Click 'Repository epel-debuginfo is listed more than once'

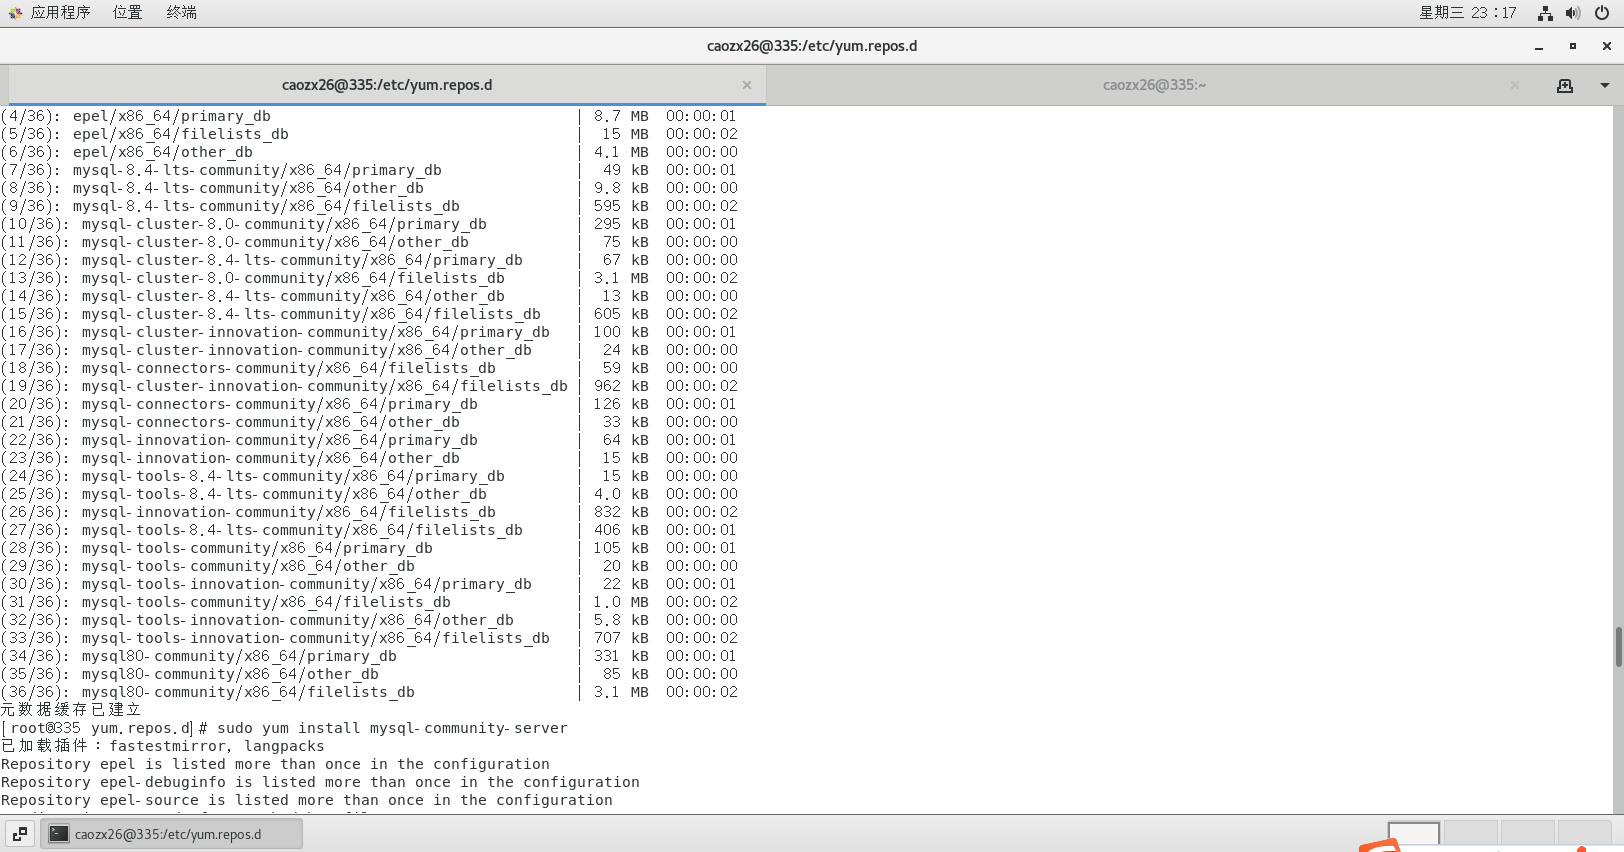pyautogui.click(x=320, y=782)
